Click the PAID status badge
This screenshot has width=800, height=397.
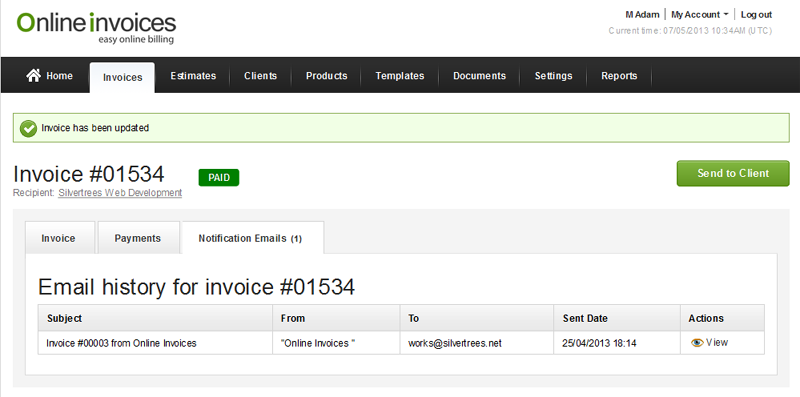pyautogui.click(x=219, y=178)
